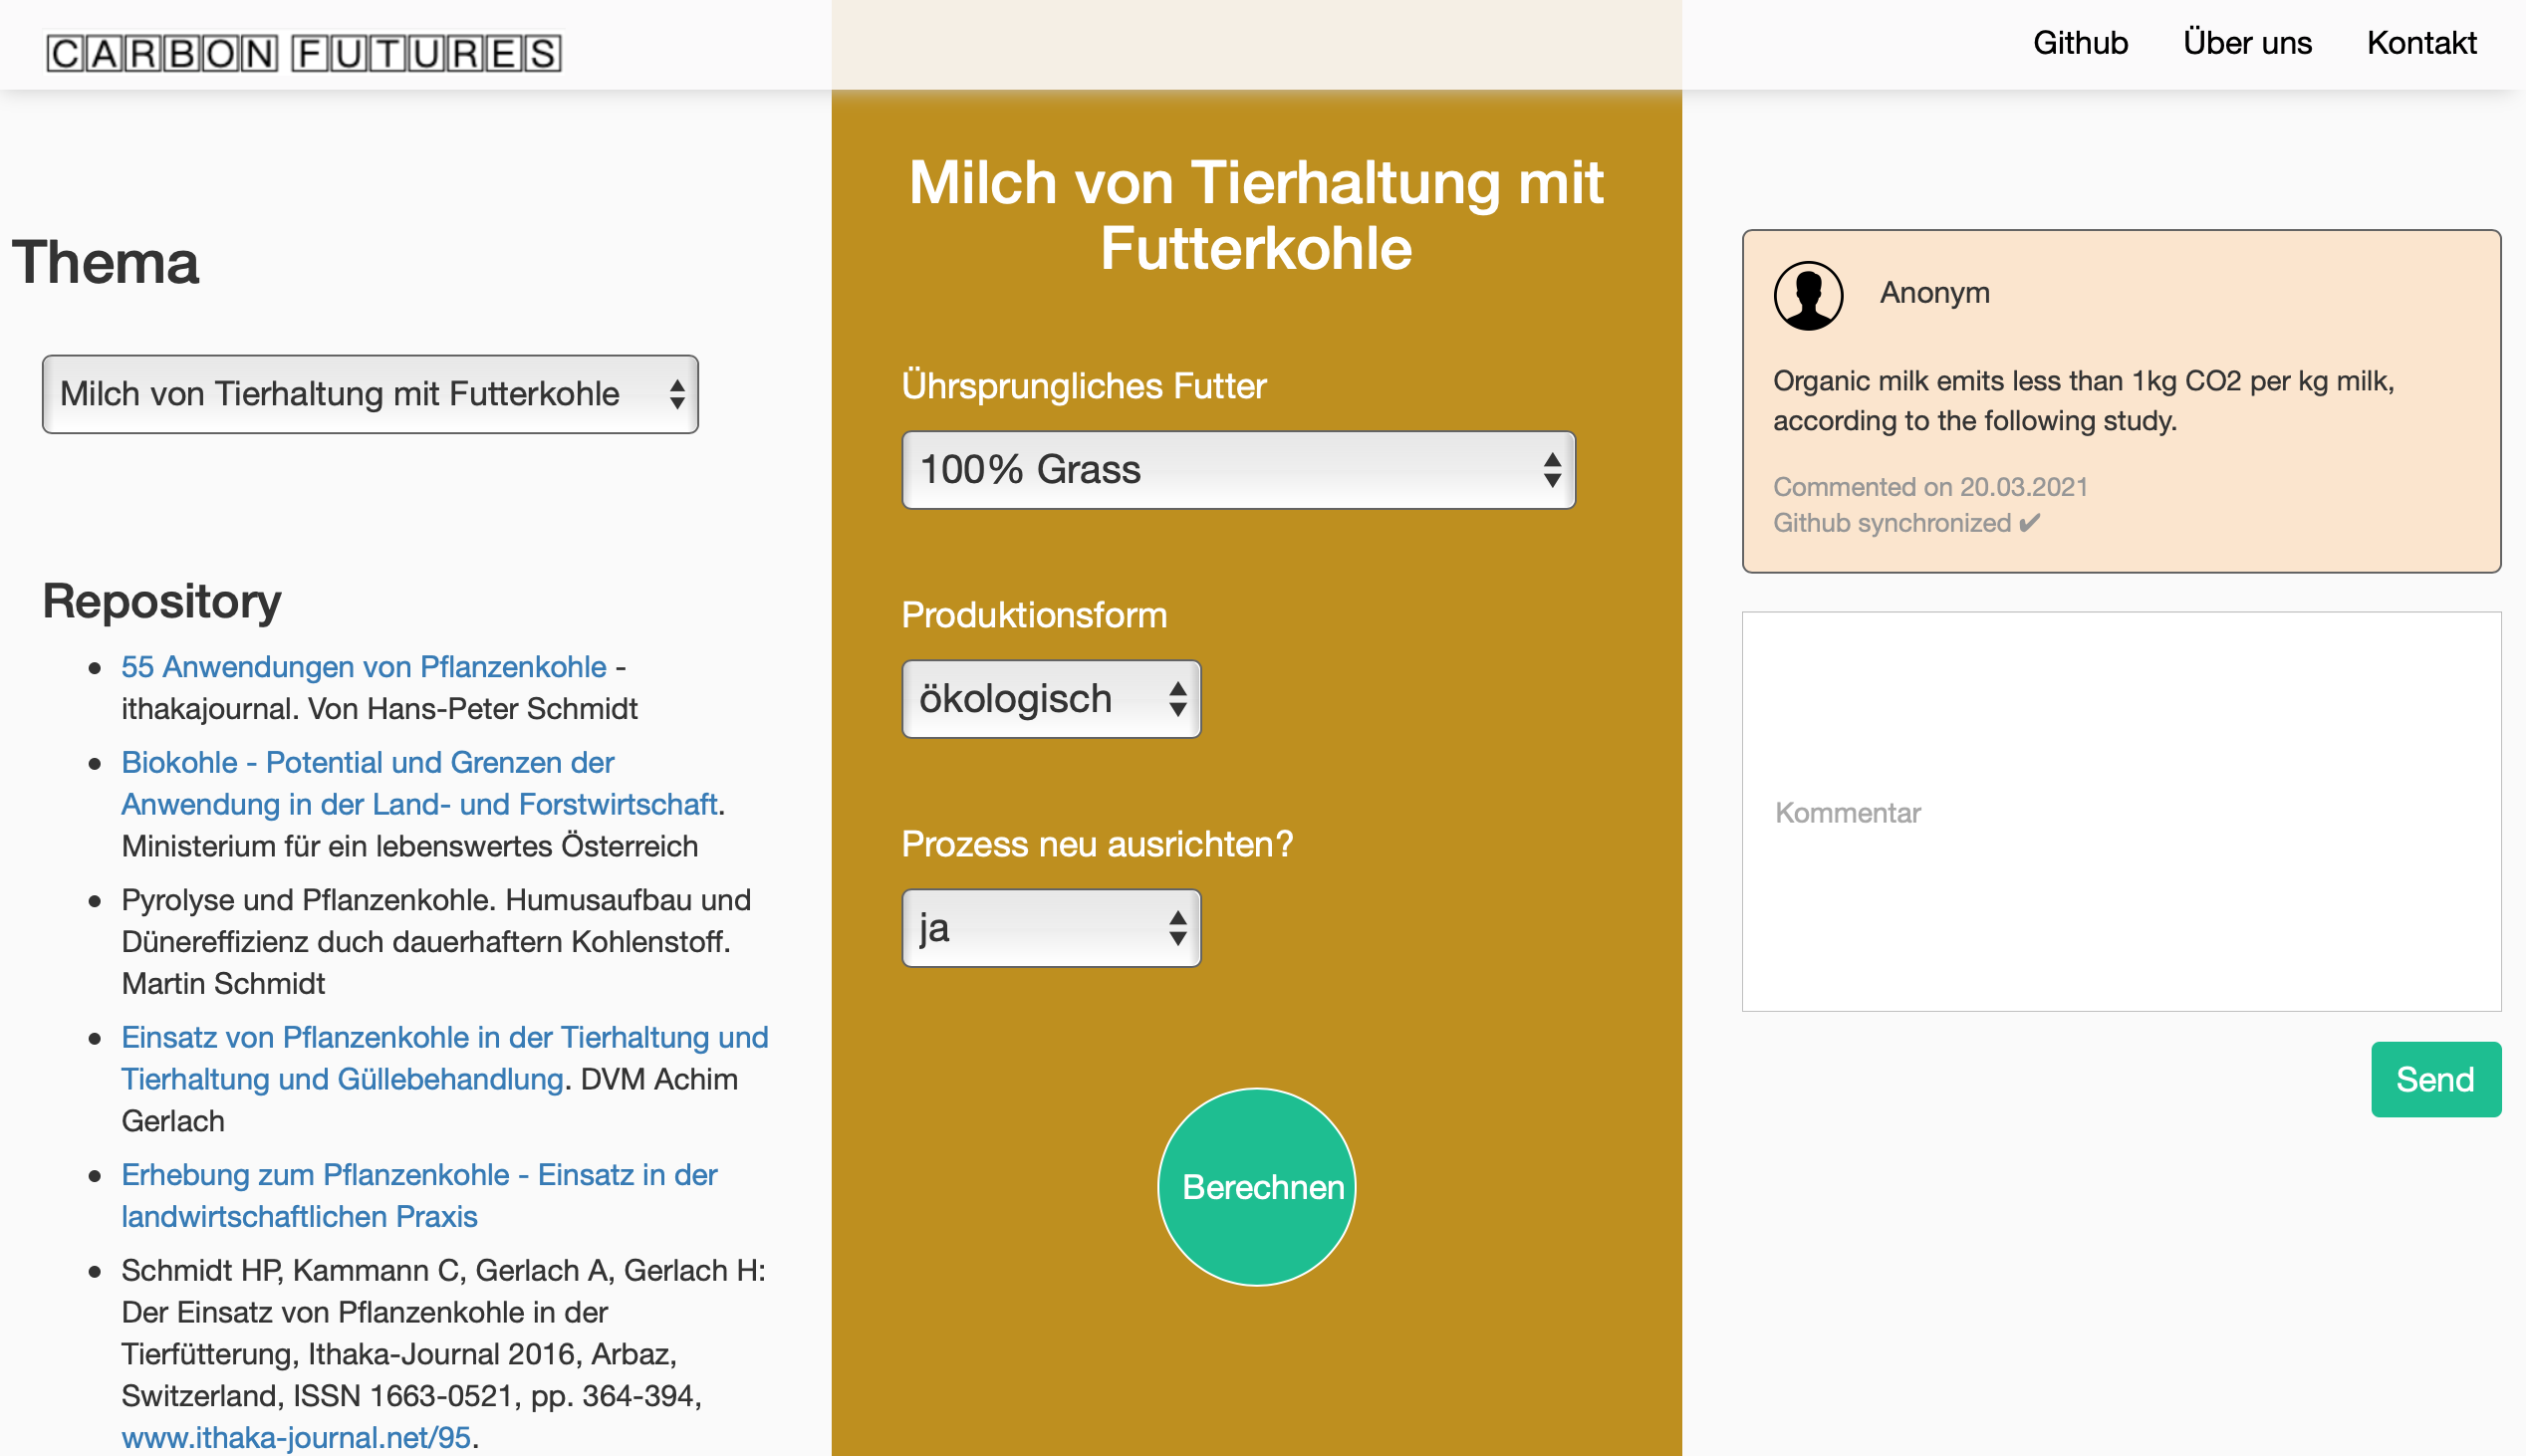Click the green Send button
This screenshot has width=2526, height=1456.
(x=2435, y=1079)
